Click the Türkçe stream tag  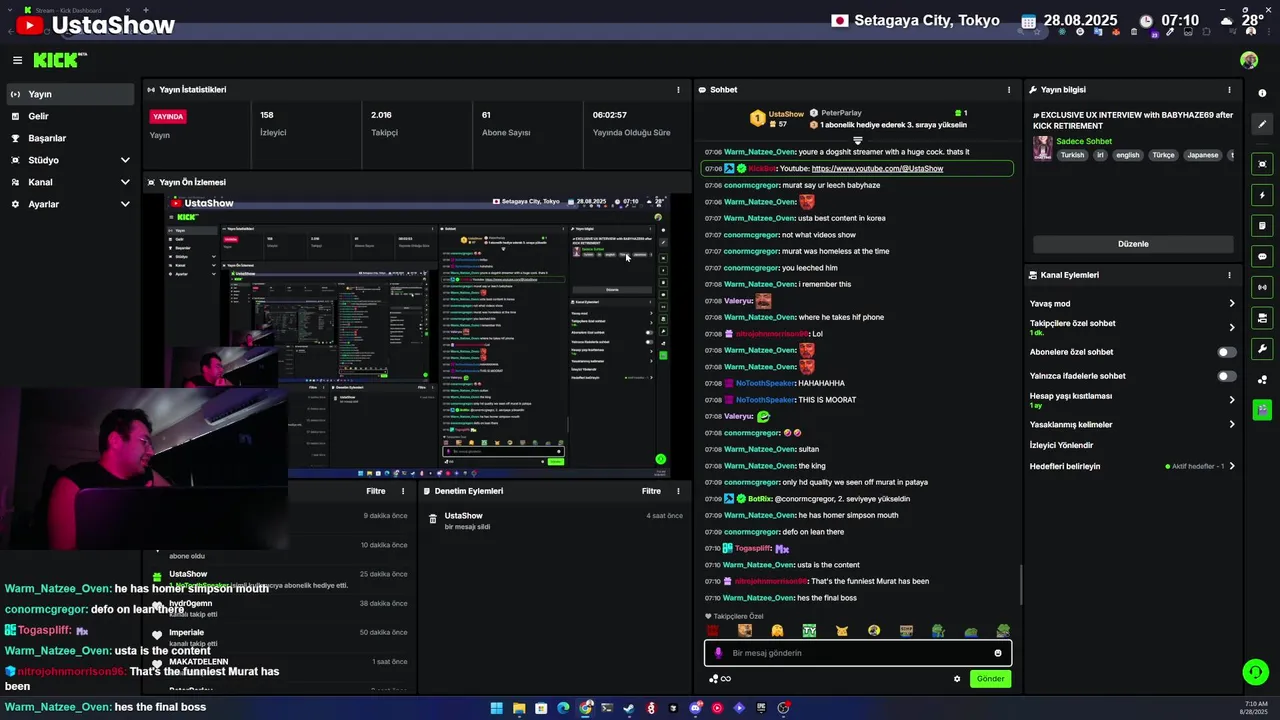click(x=1163, y=156)
